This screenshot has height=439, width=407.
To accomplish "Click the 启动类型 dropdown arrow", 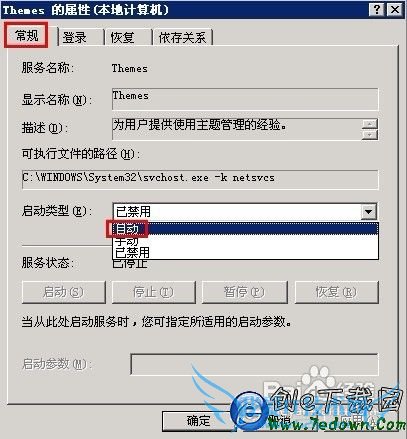I will (368, 211).
